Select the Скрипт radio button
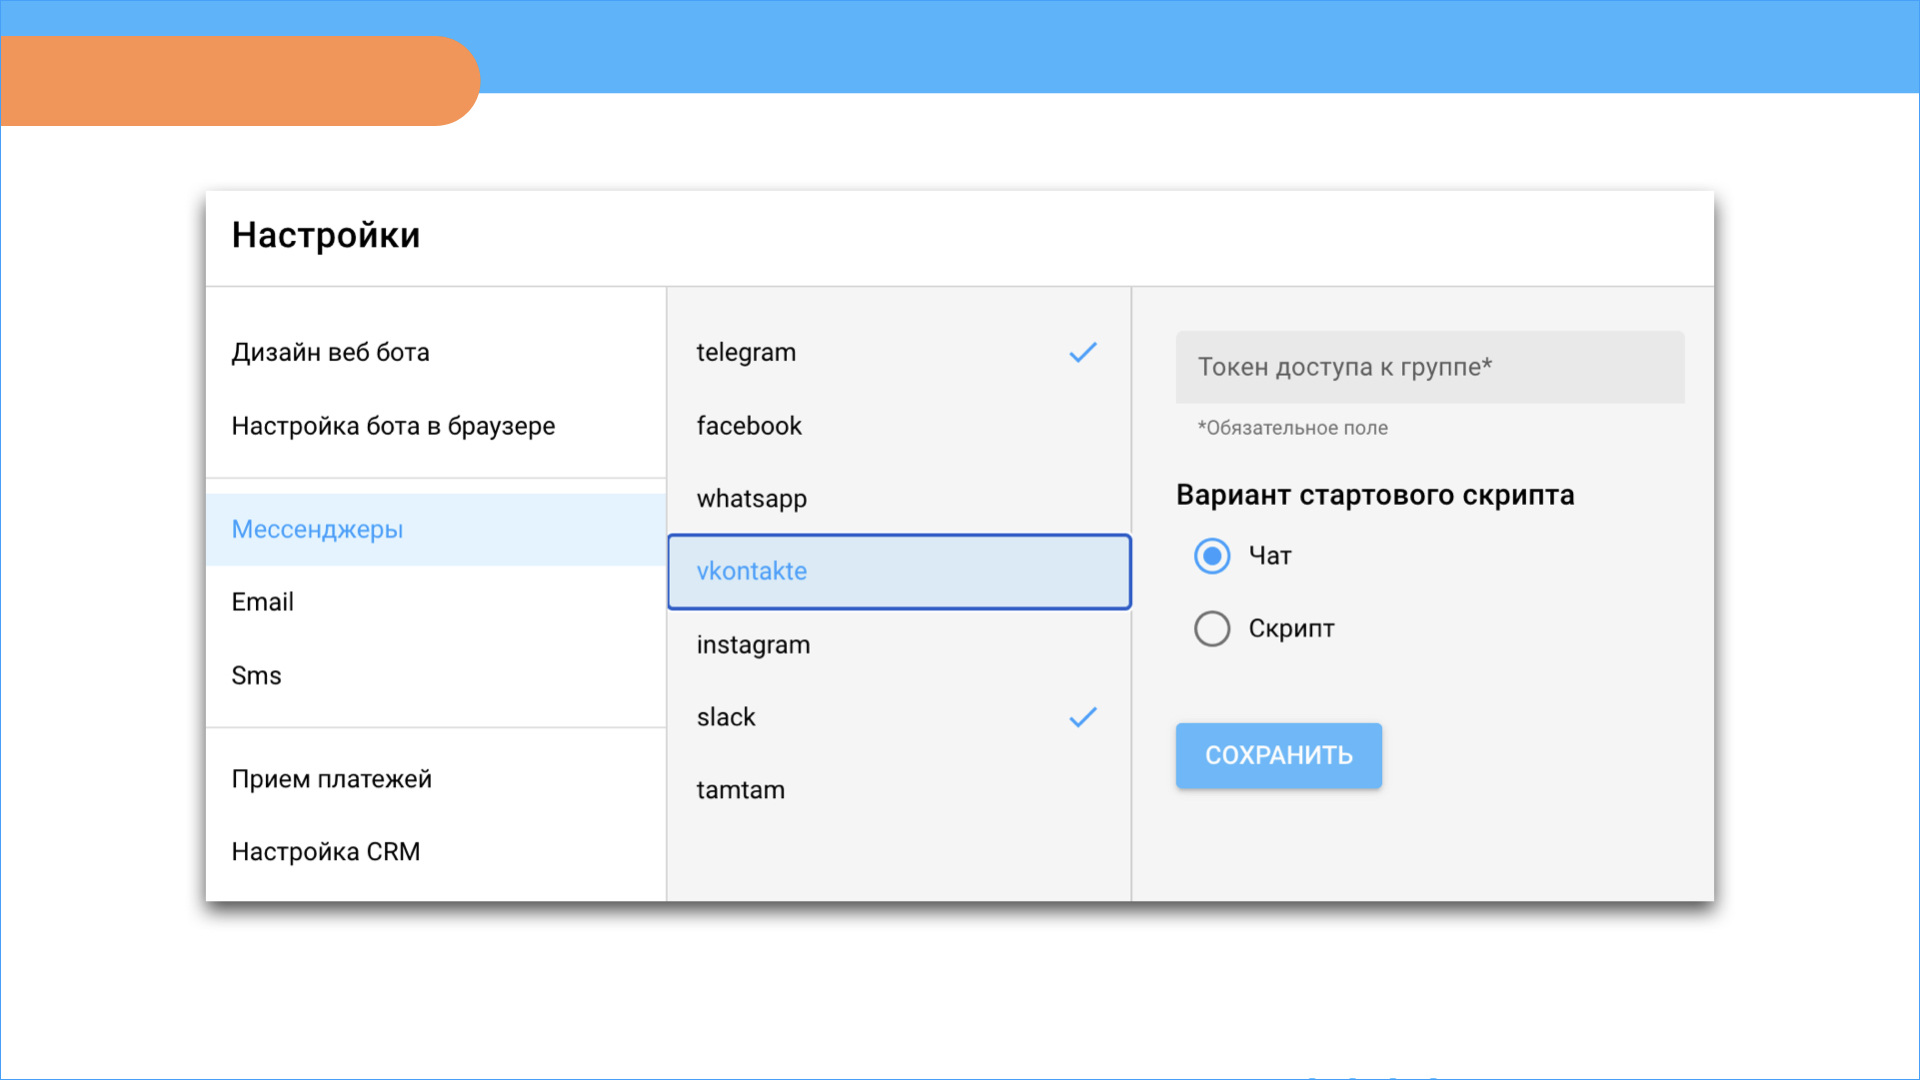The width and height of the screenshot is (1920, 1080). pos(1212,629)
